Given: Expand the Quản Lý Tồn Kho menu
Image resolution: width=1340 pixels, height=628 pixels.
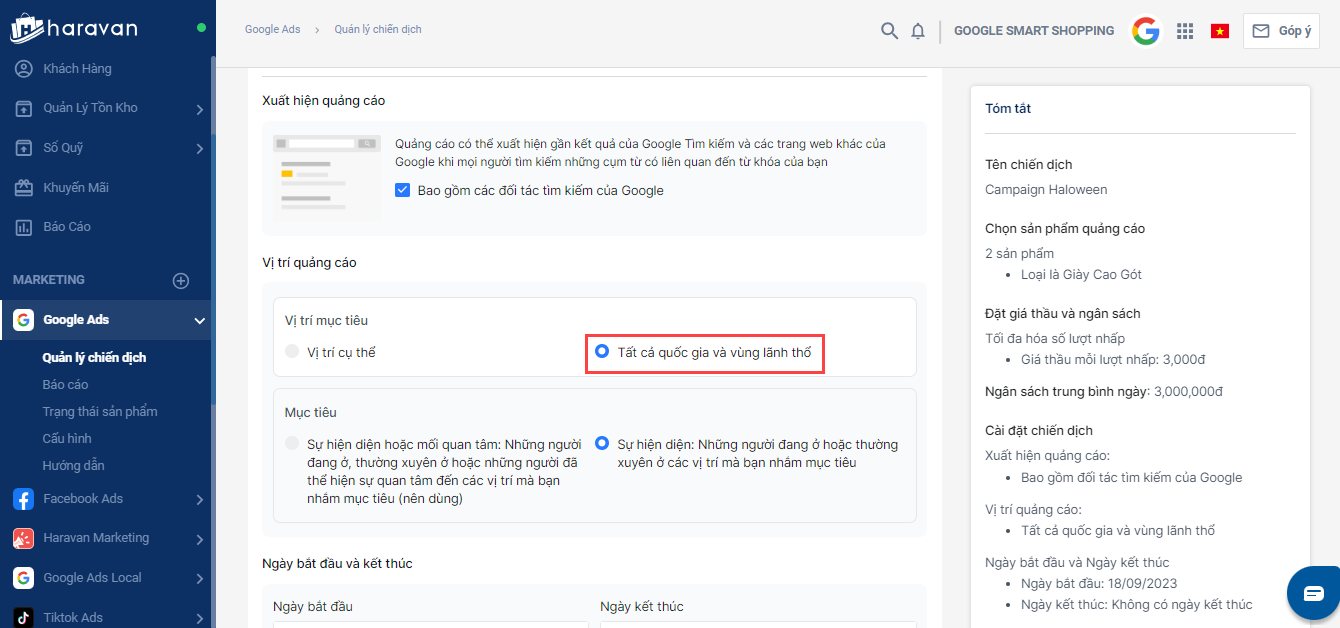Looking at the screenshot, I should 199,109.
